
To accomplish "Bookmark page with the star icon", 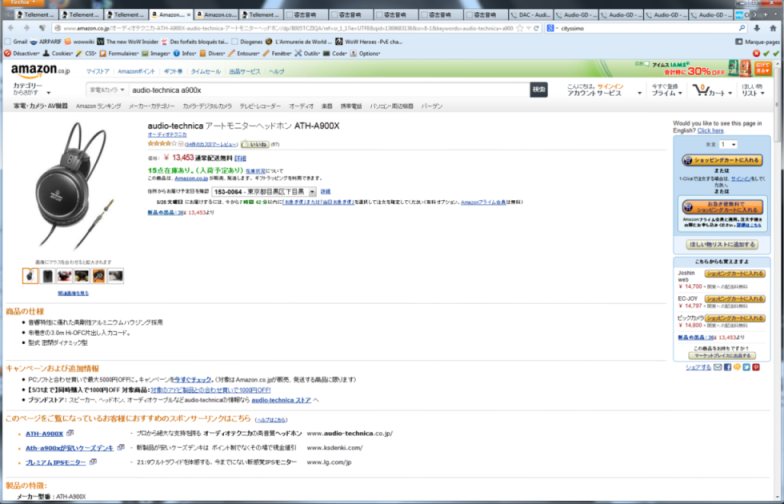I will pyautogui.click(x=520, y=28).
